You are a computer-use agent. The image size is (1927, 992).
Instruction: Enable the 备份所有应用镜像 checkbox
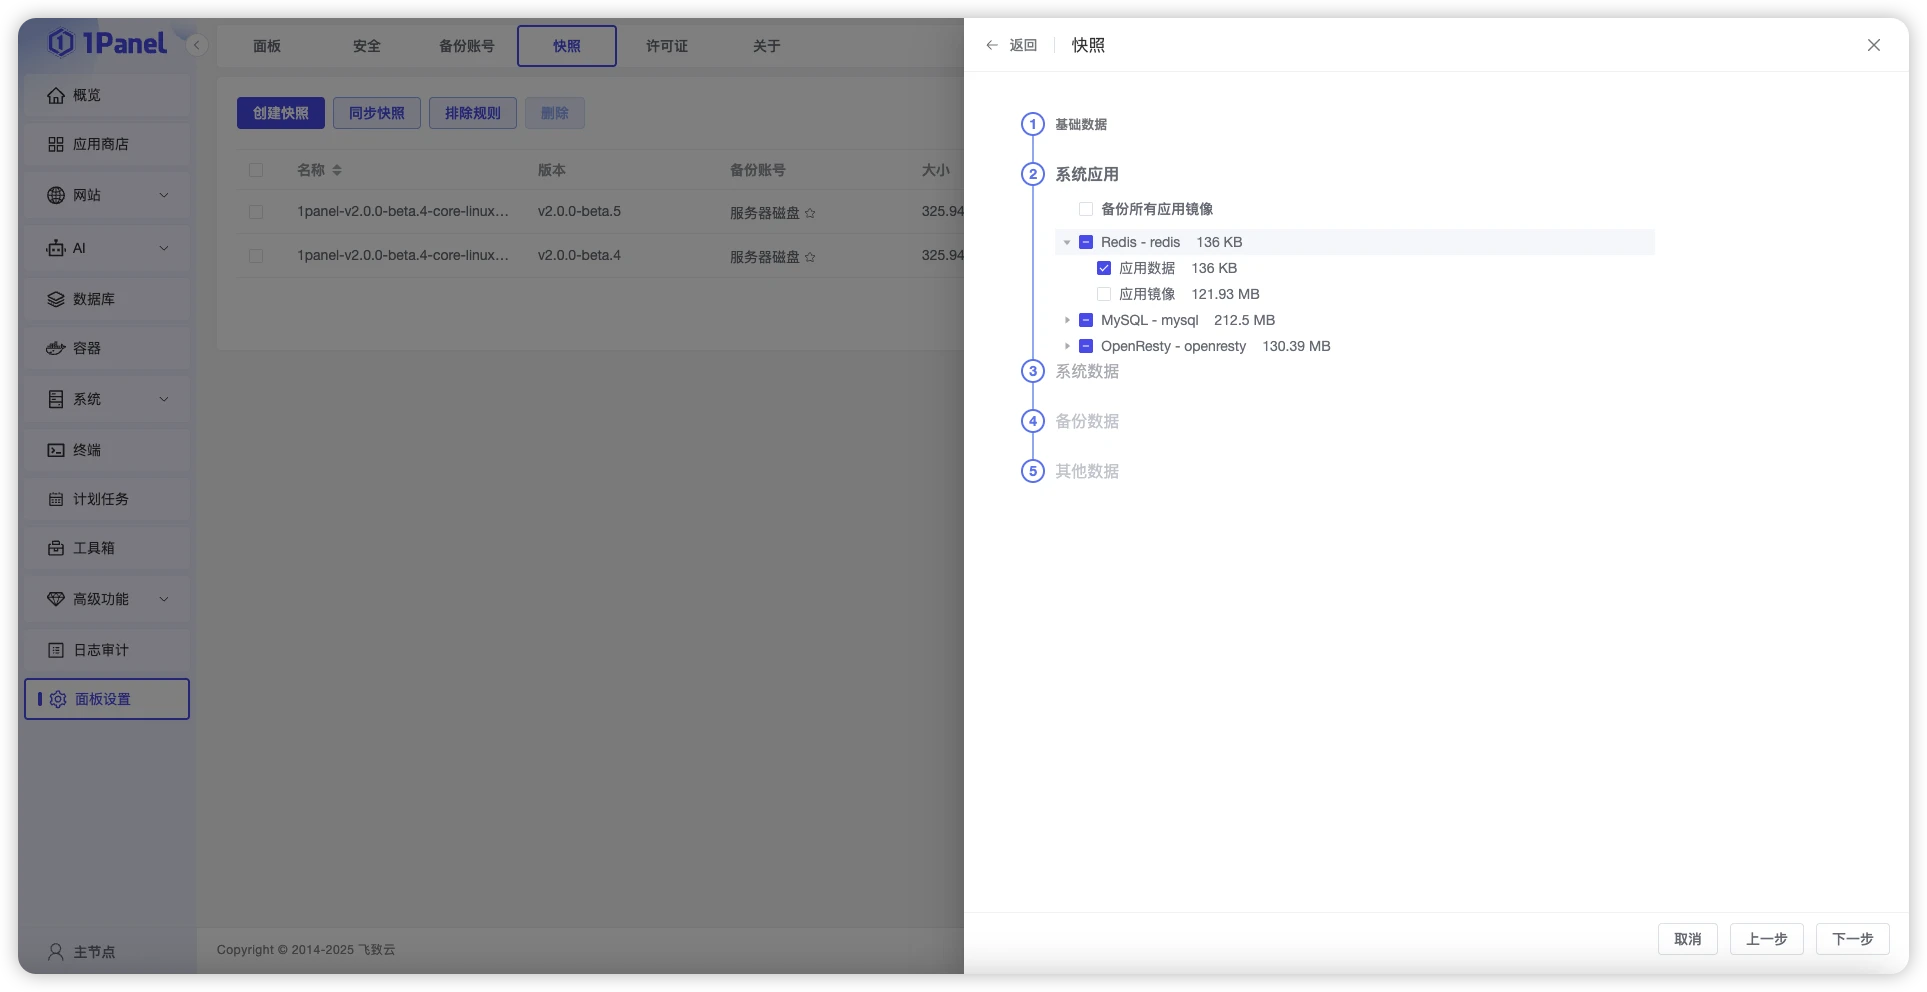[x=1084, y=208]
